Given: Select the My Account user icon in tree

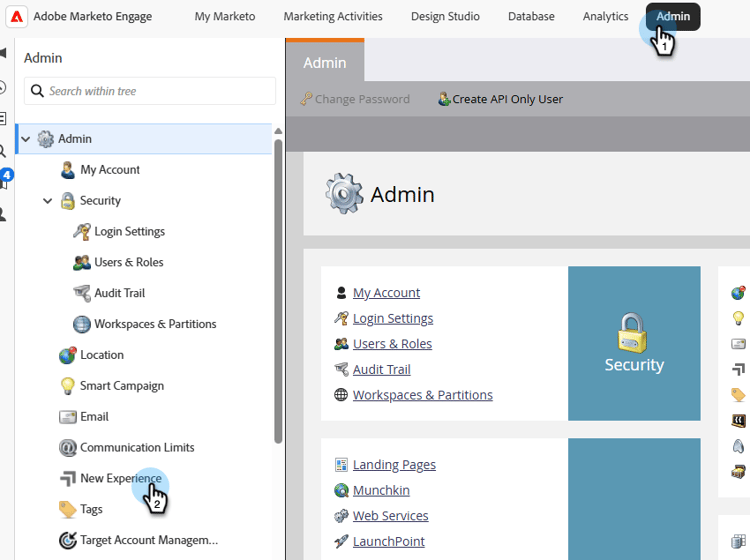Looking at the screenshot, I should (68, 170).
